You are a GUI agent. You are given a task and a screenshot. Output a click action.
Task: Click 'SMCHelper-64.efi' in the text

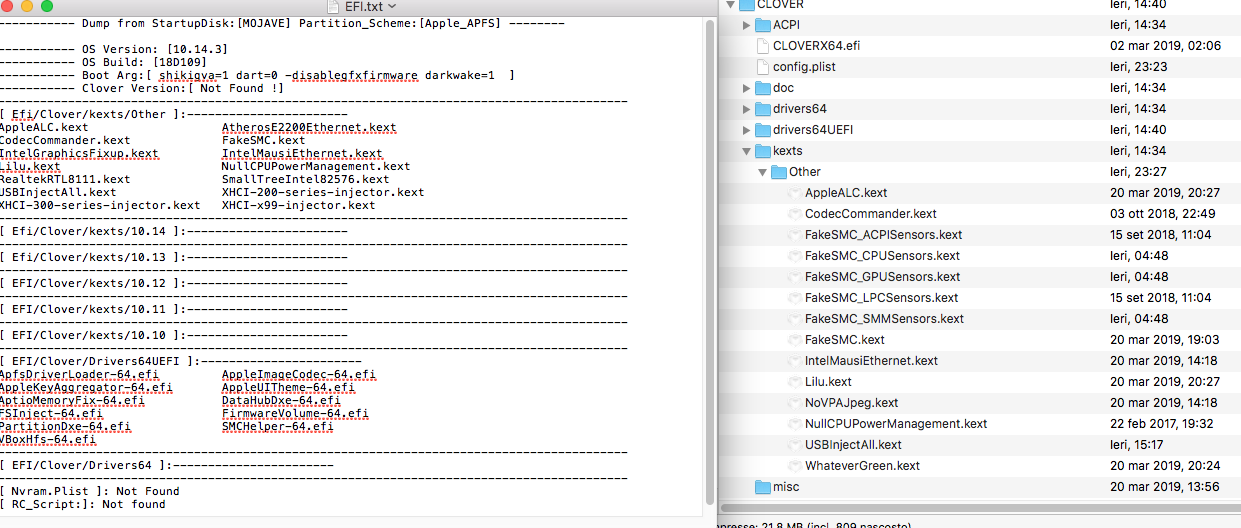pos(277,426)
